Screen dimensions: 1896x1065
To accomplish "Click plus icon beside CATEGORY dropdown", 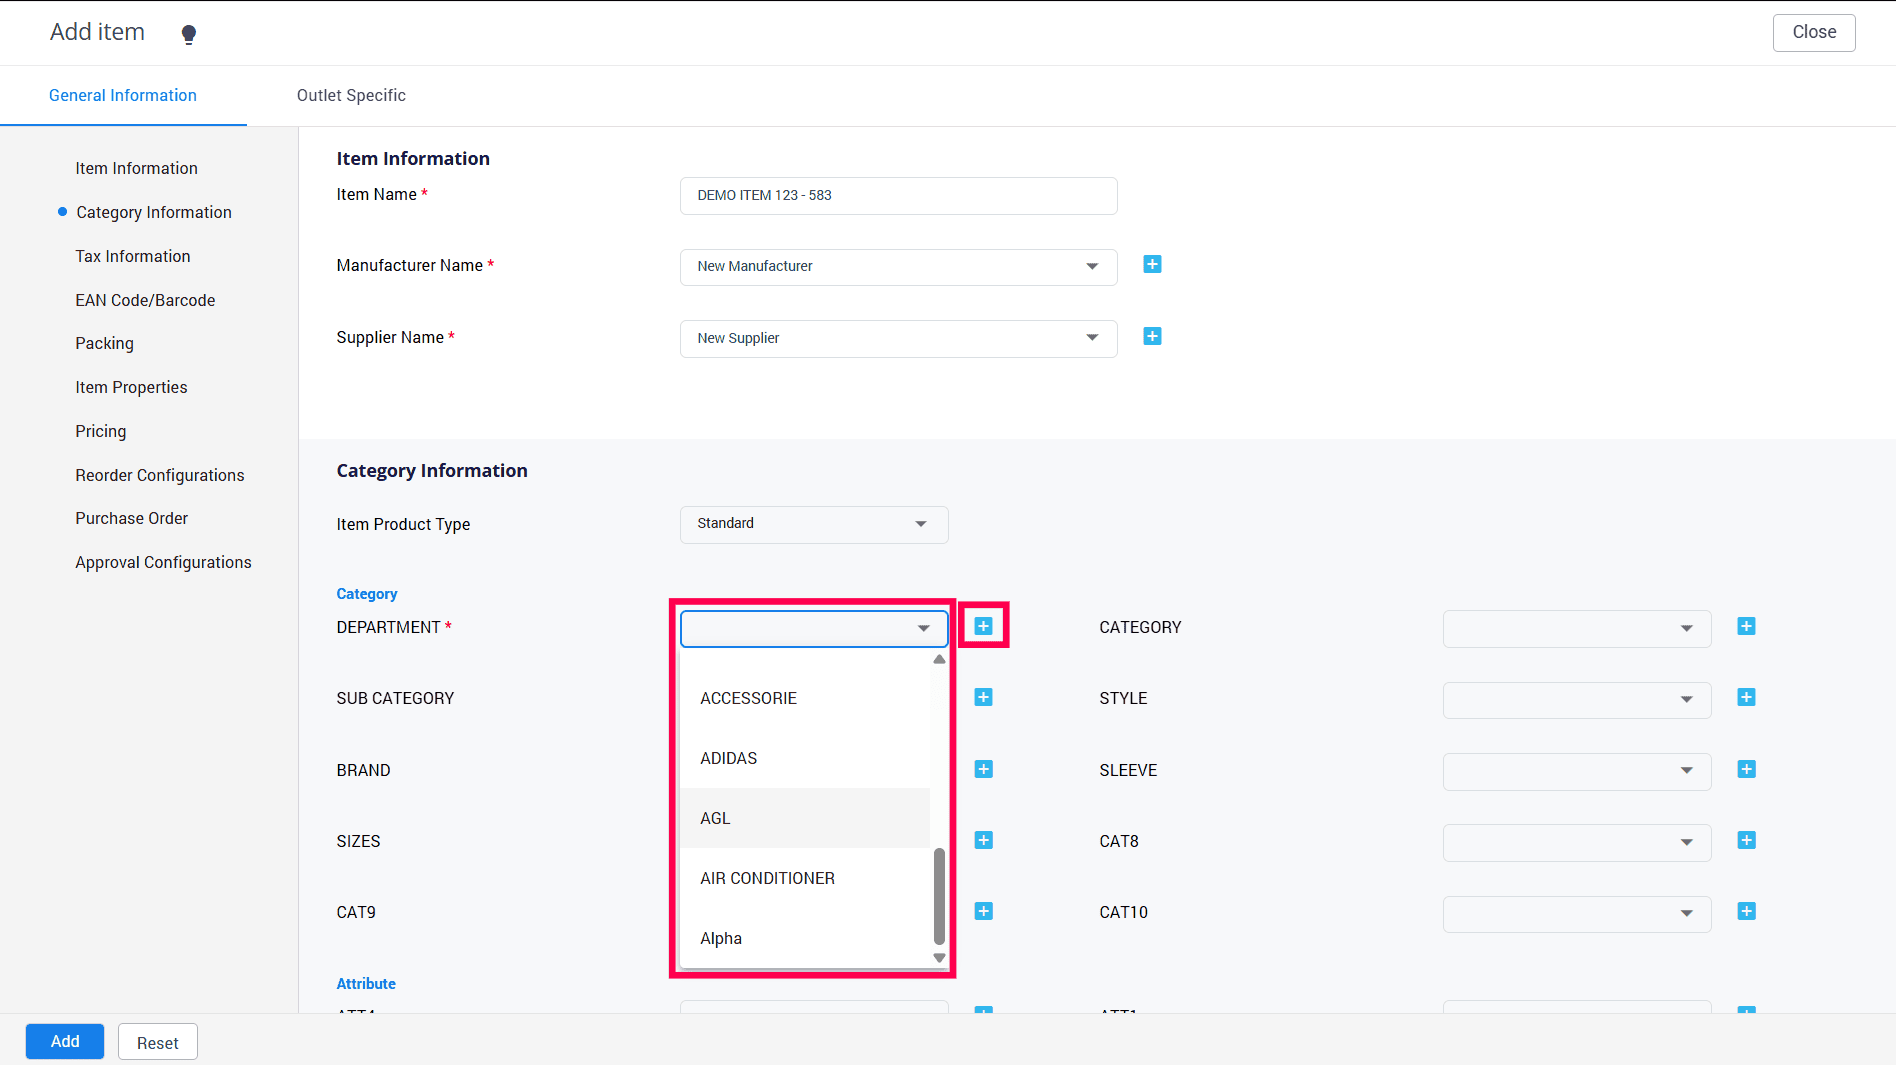I will pos(1746,627).
